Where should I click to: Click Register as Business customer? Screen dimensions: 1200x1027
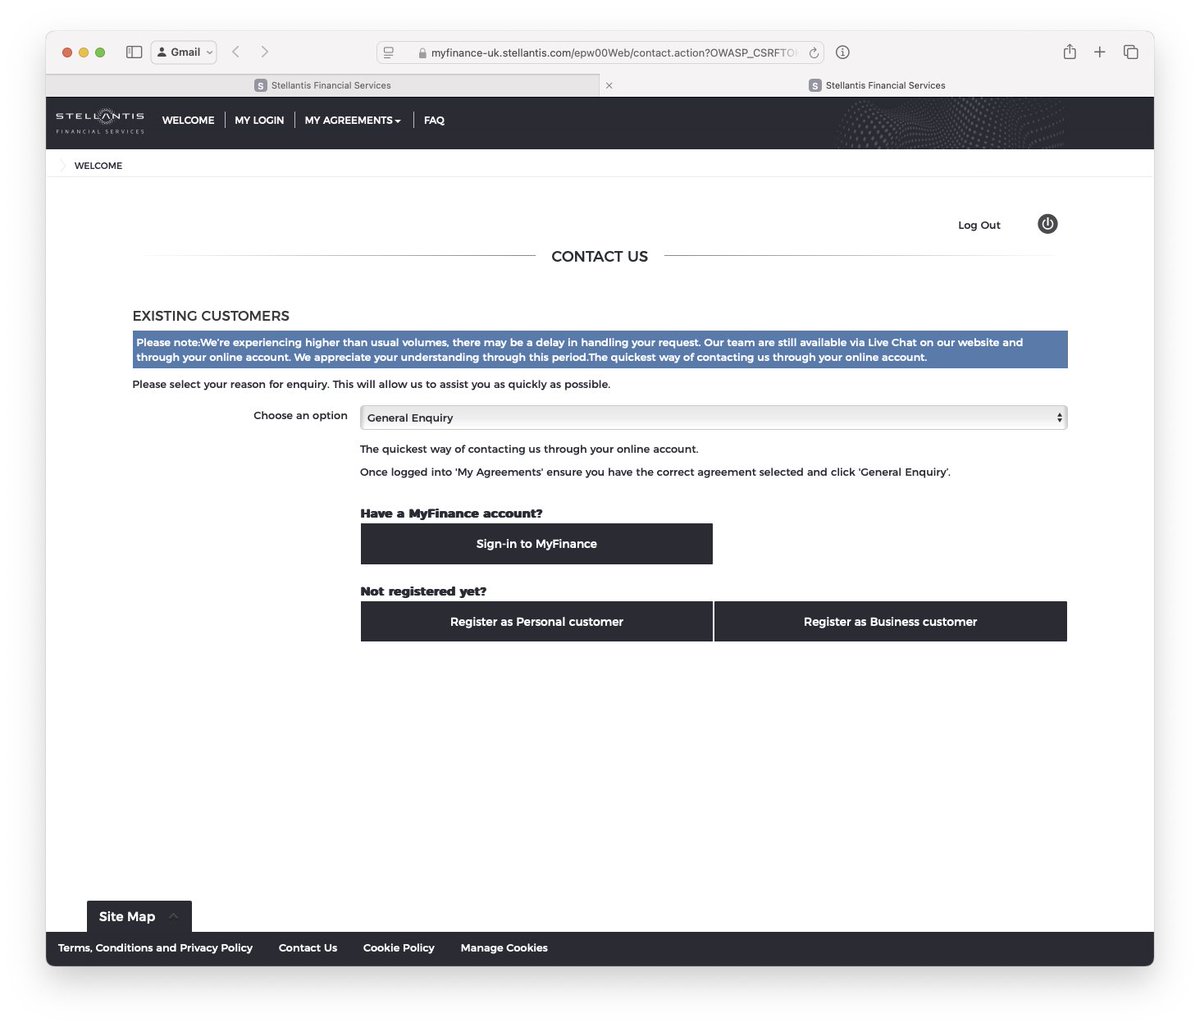(890, 622)
